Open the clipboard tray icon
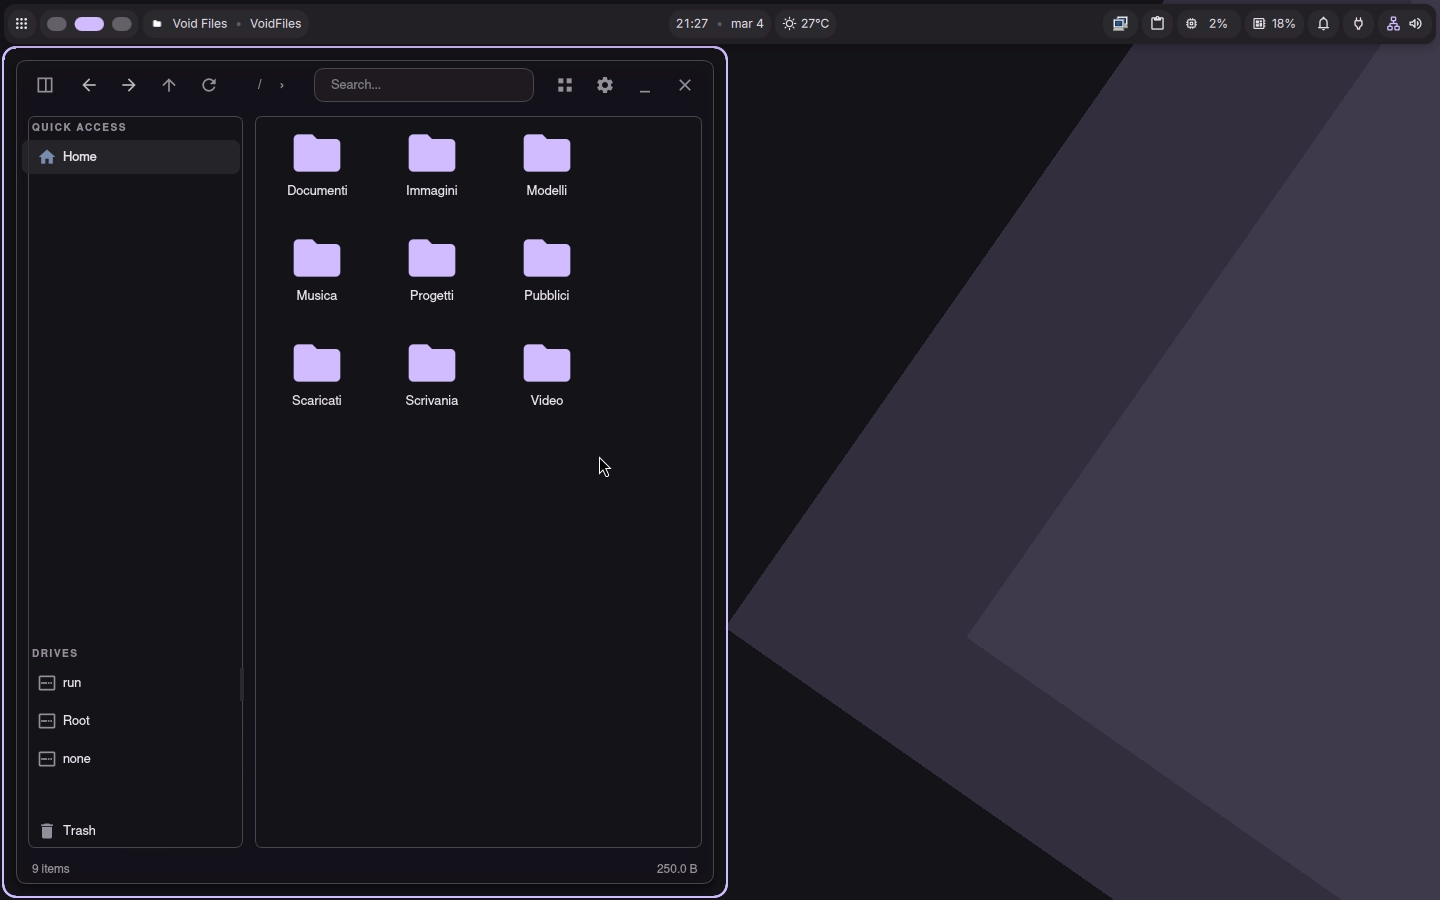1440x900 pixels. point(1159,24)
